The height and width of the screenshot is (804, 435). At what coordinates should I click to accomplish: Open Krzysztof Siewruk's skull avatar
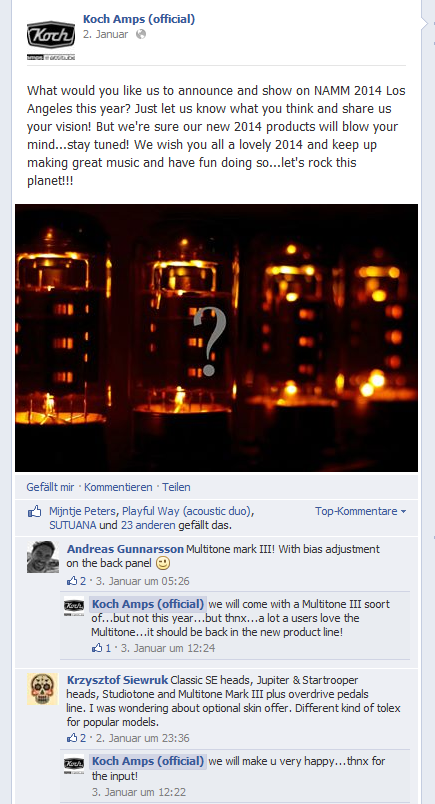pyautogui.click(x=43, y=688)
